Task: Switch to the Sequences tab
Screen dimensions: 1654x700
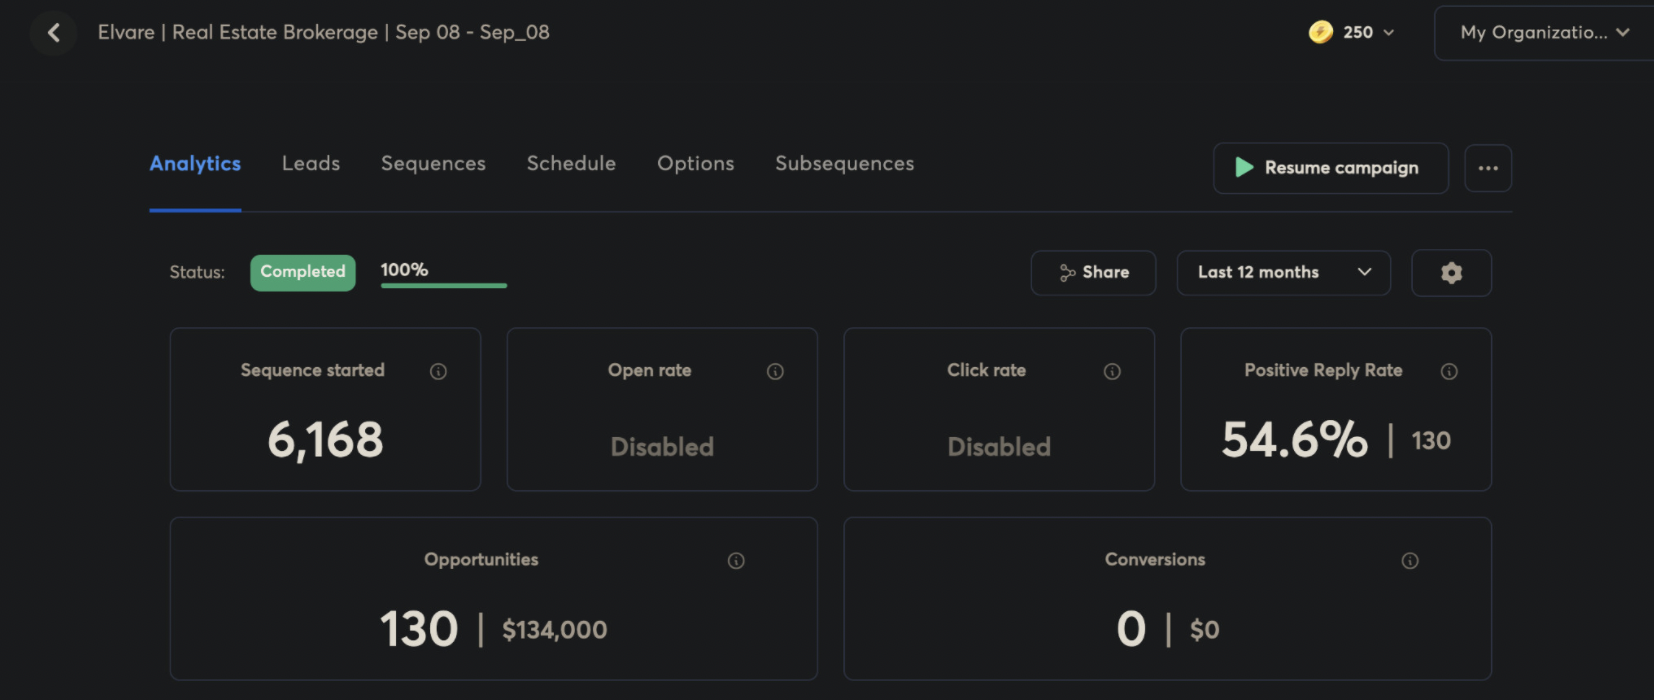Action: point(433,164)
